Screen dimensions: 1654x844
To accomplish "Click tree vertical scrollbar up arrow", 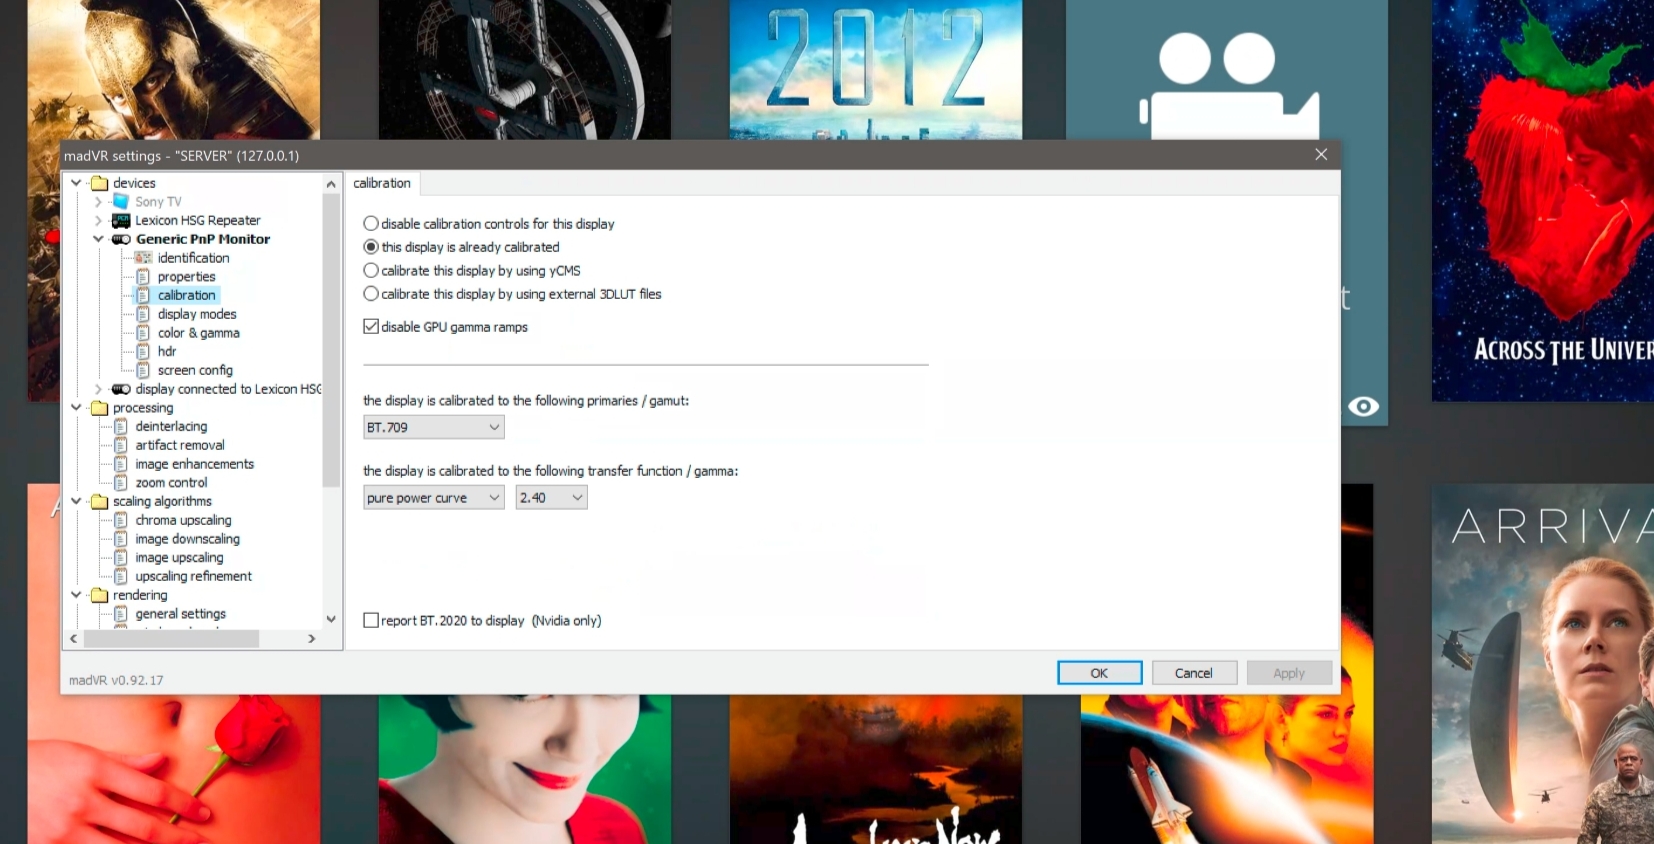I will [x=331, y=184].
